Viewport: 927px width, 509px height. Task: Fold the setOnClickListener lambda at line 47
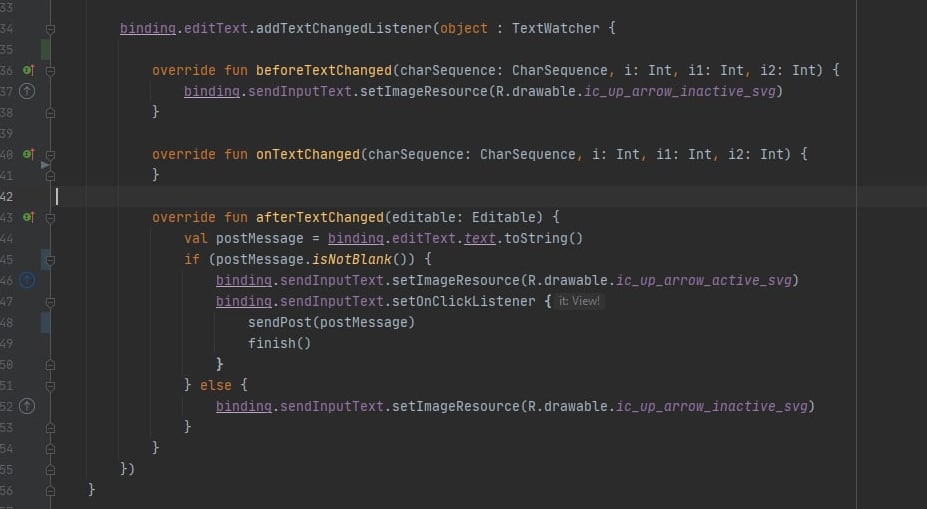pos(50,302)
